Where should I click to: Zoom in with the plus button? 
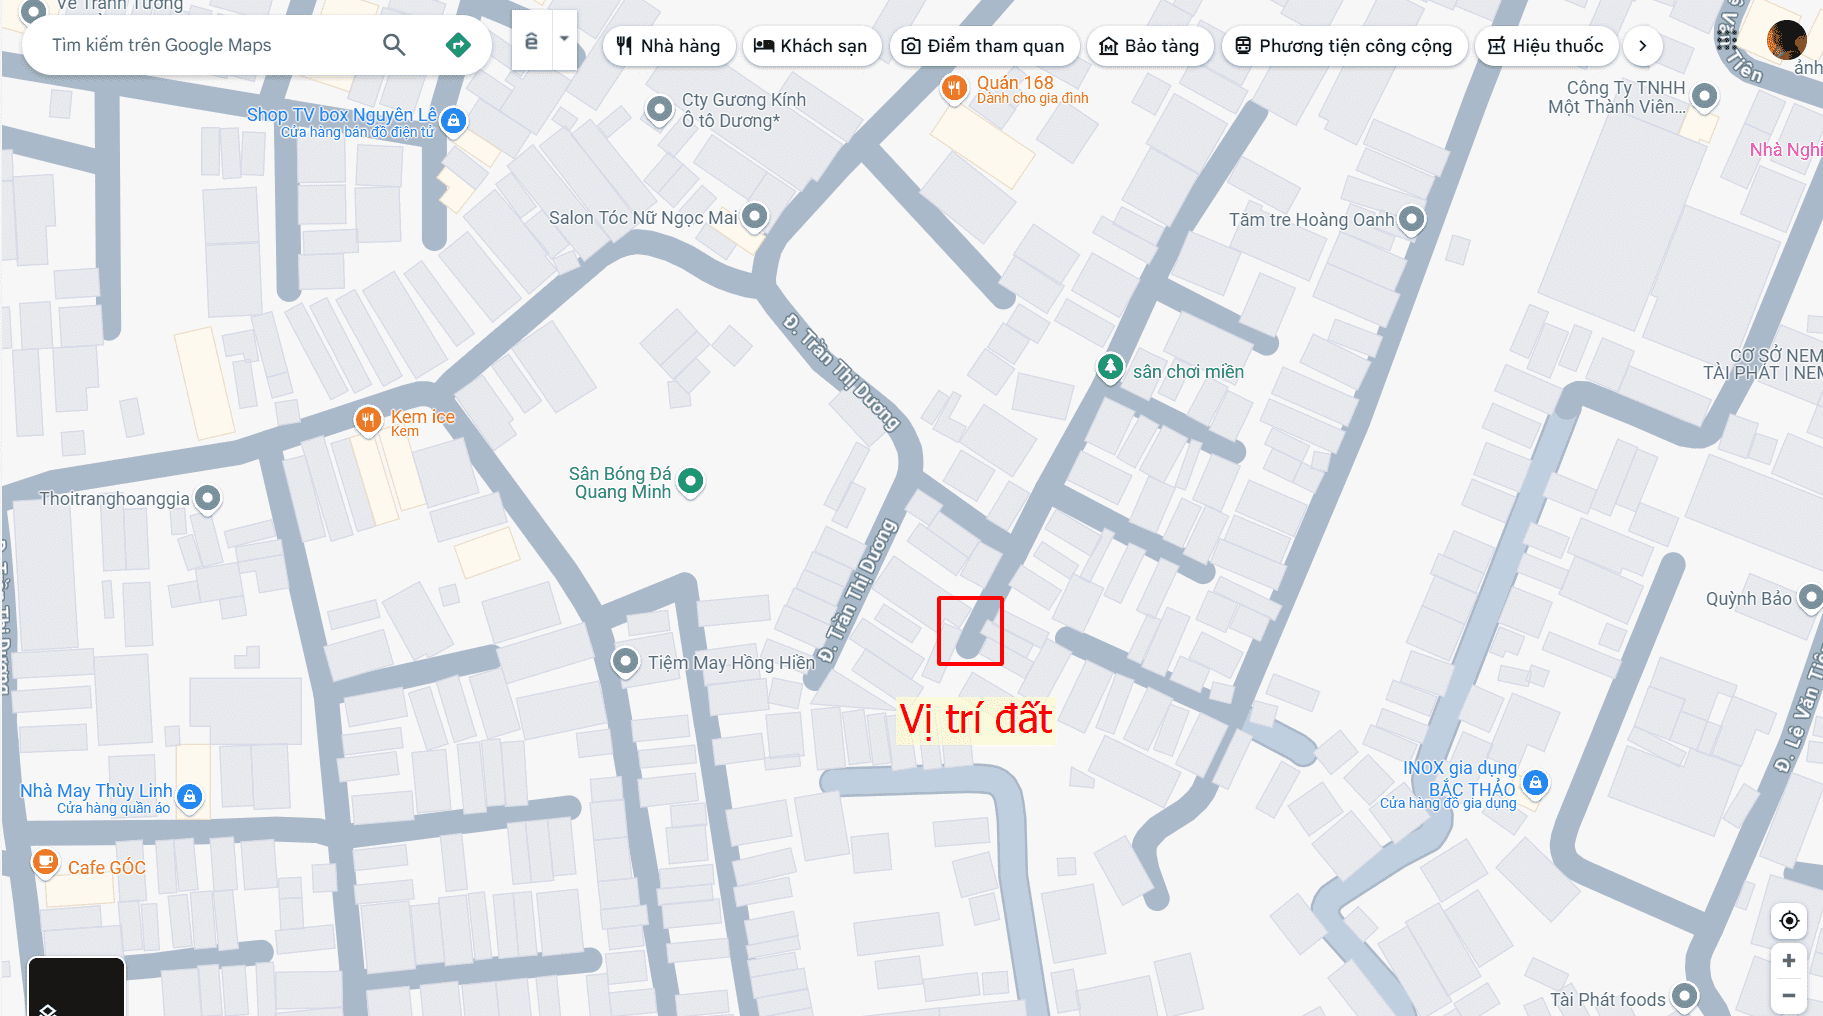[1789, 960]
